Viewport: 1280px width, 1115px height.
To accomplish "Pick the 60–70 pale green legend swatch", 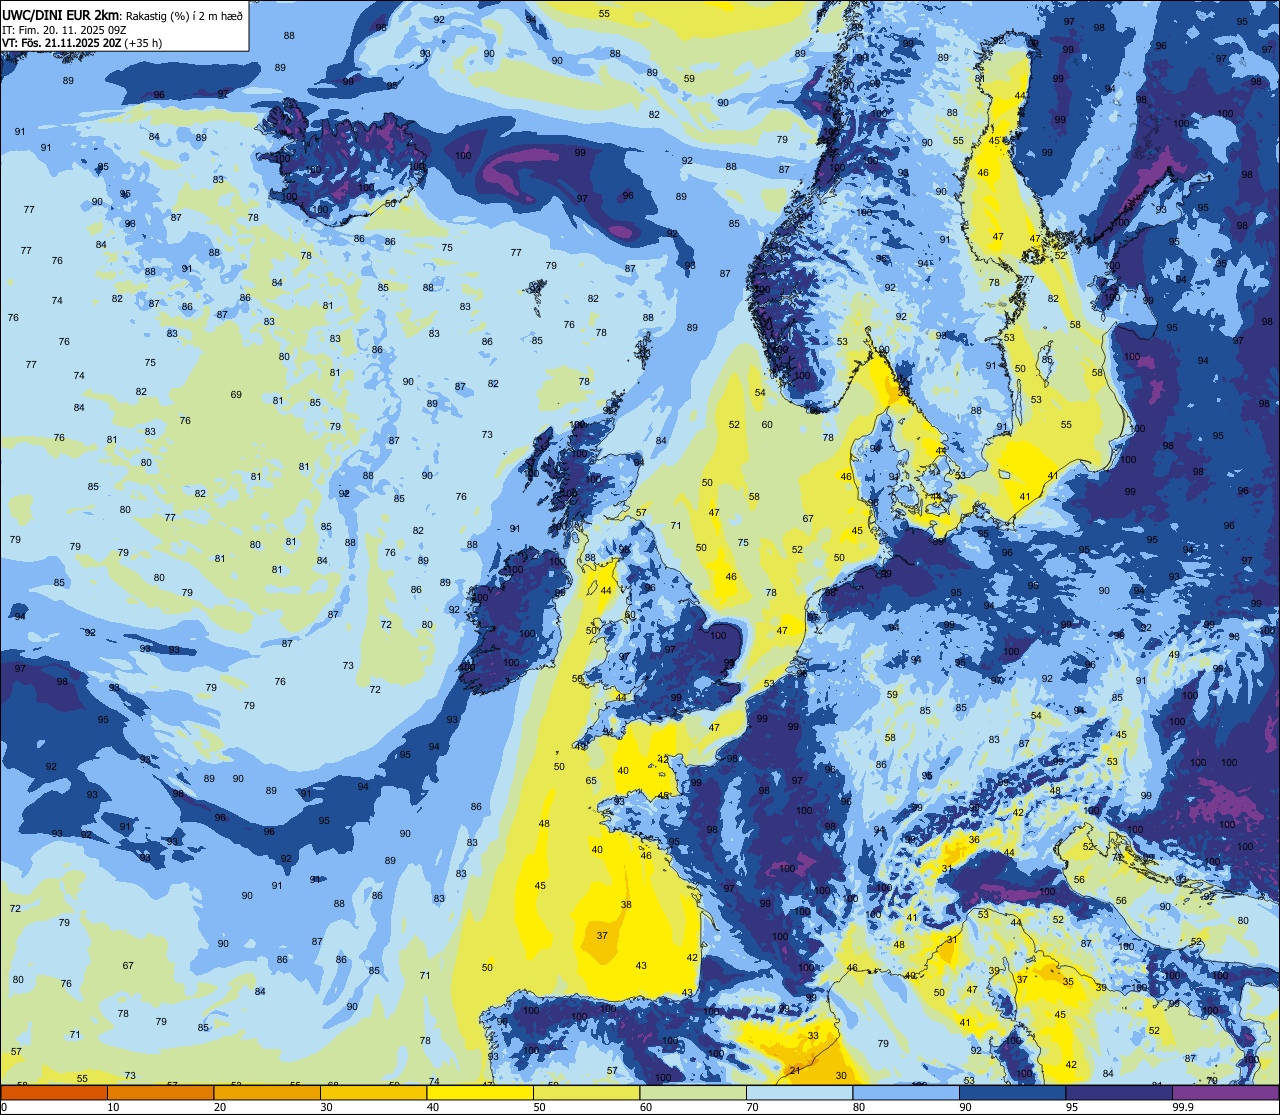I will pyautogui.click(x=693, y=1092).
